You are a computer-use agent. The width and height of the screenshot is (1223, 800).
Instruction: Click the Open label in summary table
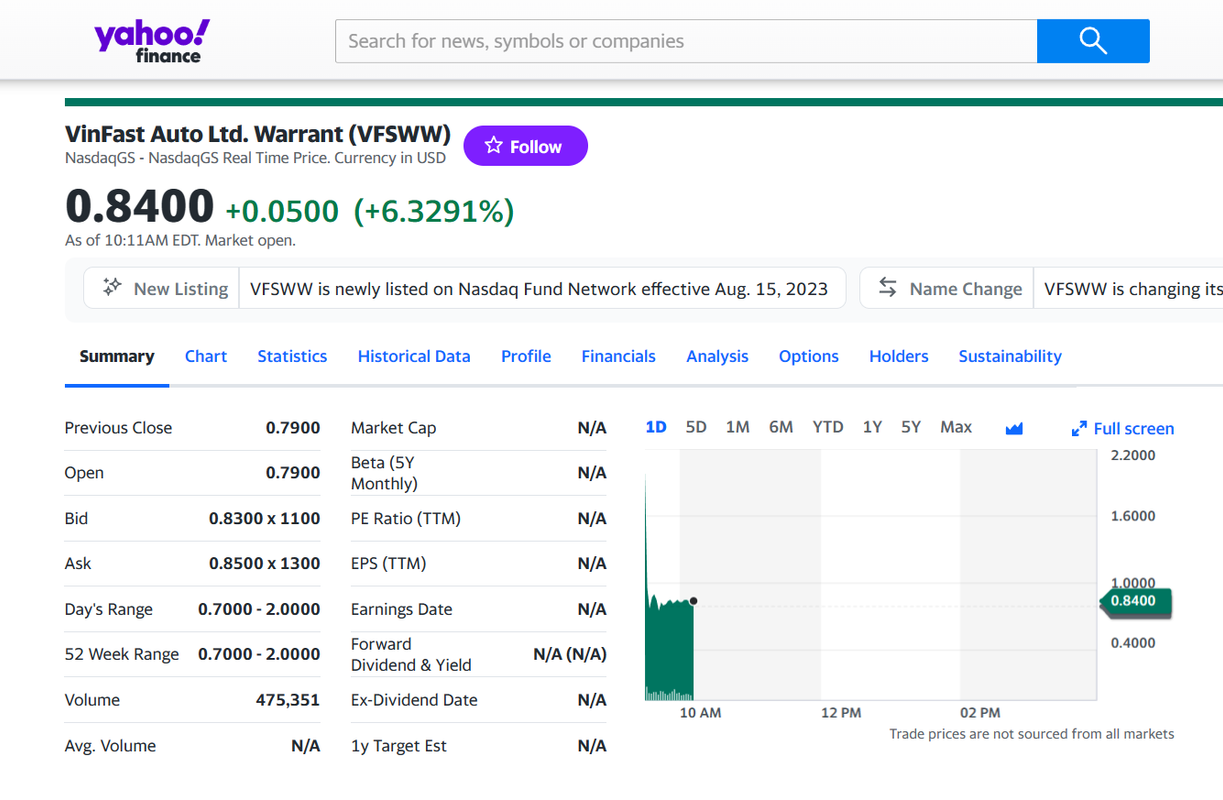pos(84,473)
